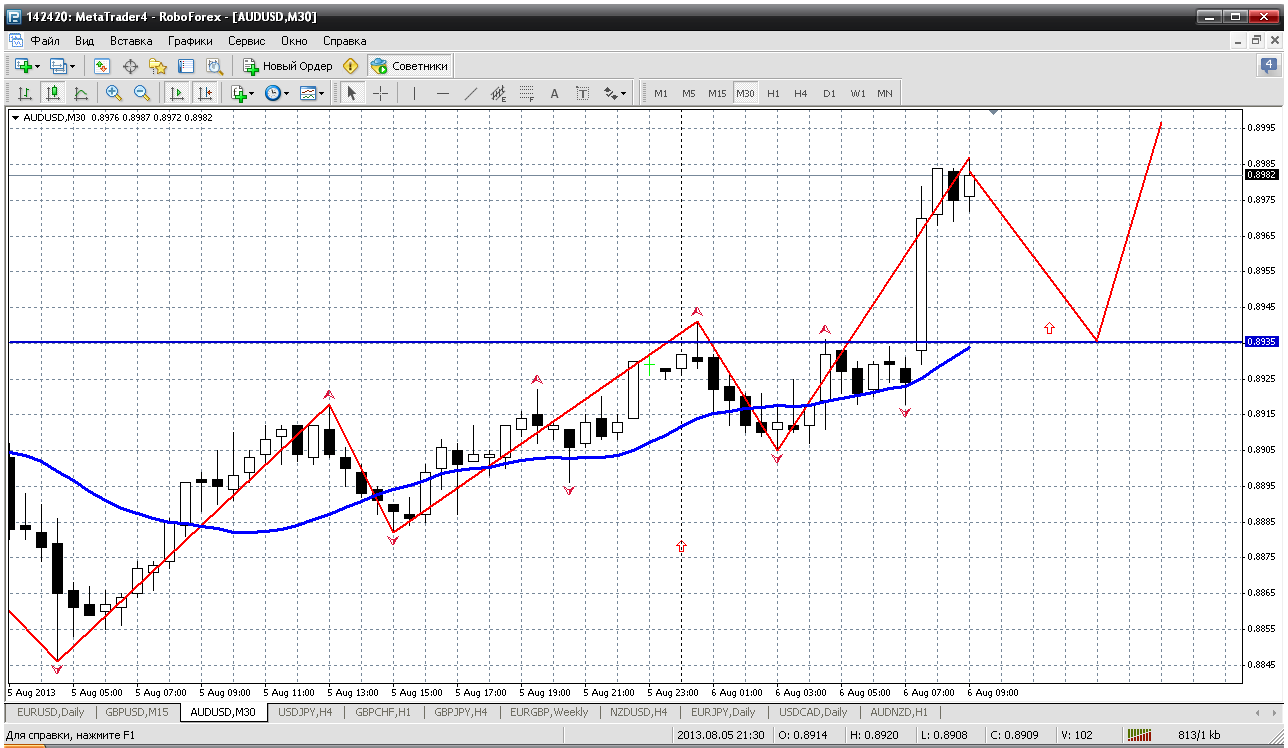Switch chart to candlesticks
This screenshot has height=748, width=1288.
pos(53,93)
